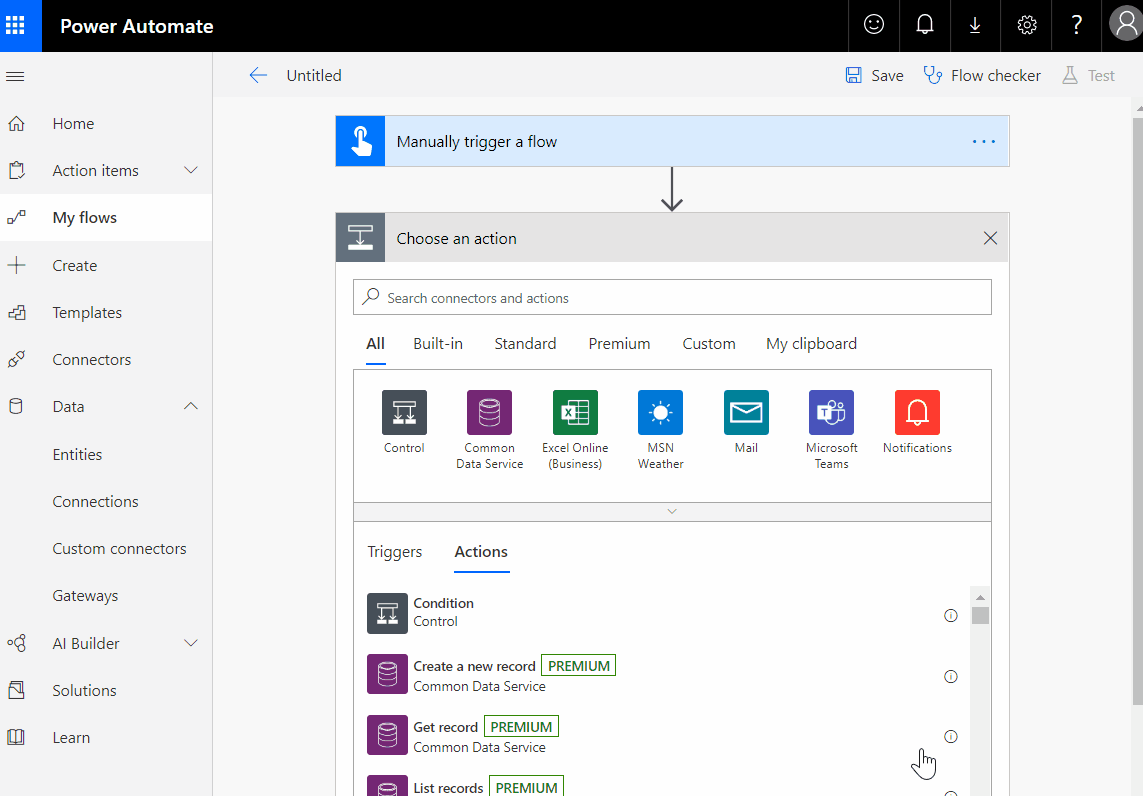
Task: Click the download arrow icon
Action: click(x=975, y=26)
